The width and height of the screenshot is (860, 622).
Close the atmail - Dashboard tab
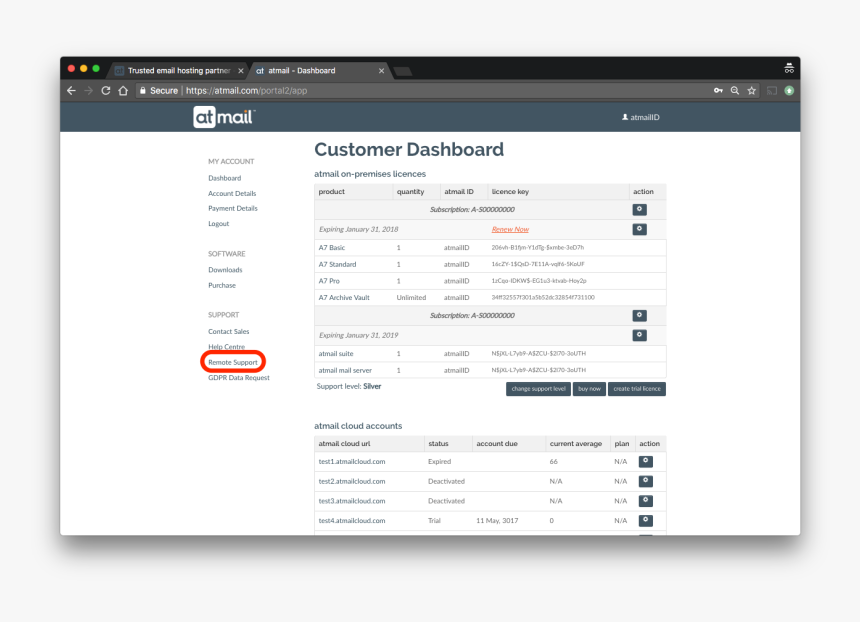[381, 71]
